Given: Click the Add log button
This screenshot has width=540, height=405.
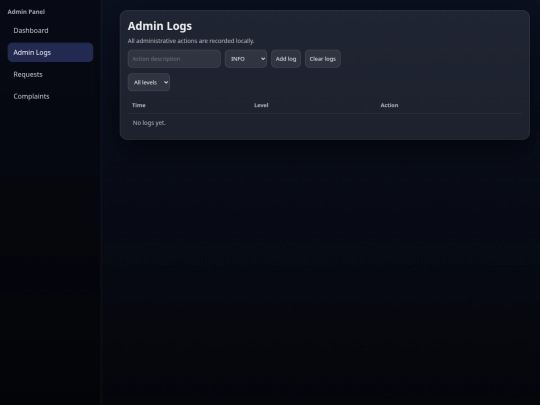Looking at the screenshot, I should (286, 59).
